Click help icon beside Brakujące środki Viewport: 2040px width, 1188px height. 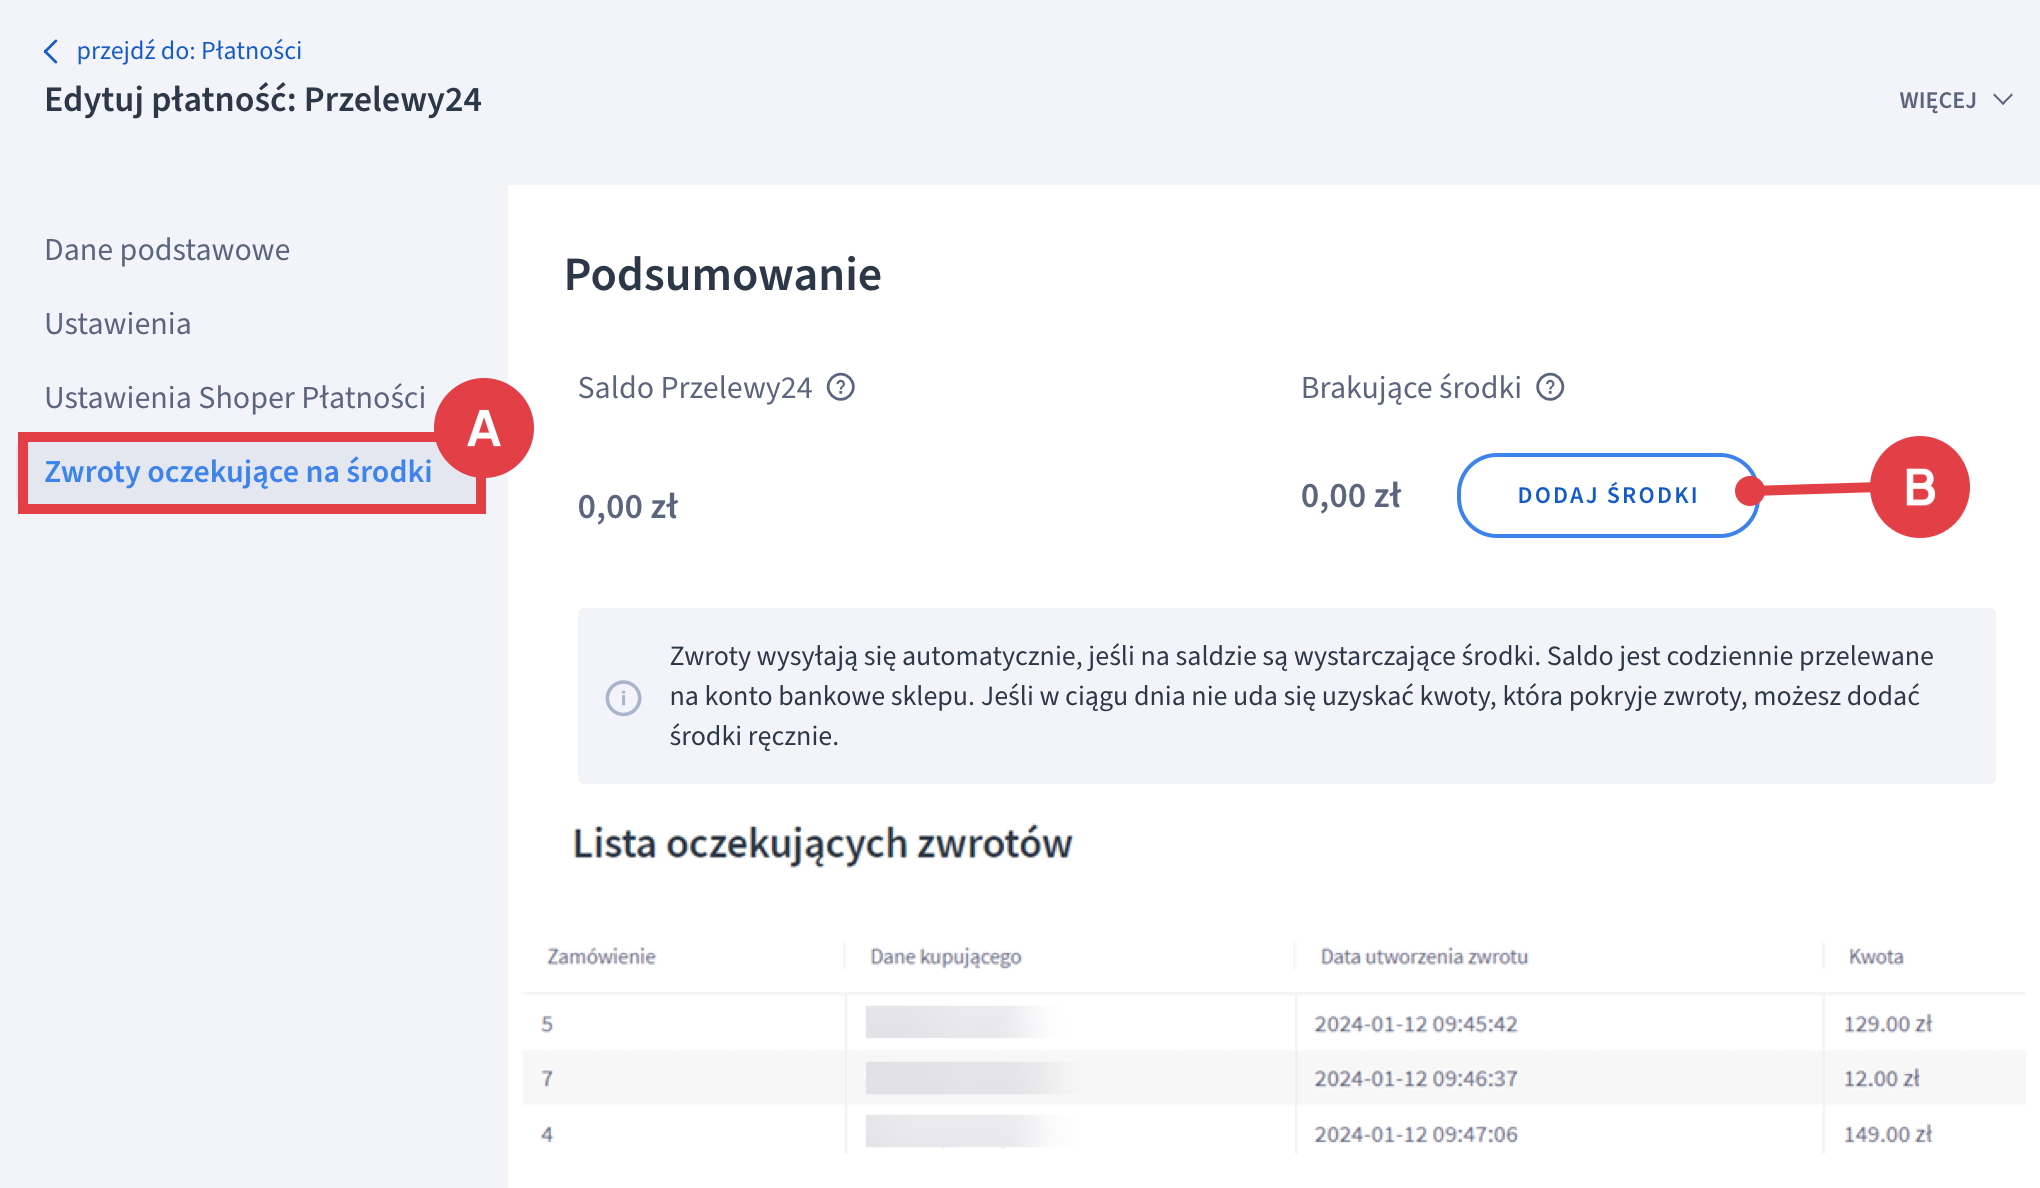pyautogui.click(x=1550, y=387)
